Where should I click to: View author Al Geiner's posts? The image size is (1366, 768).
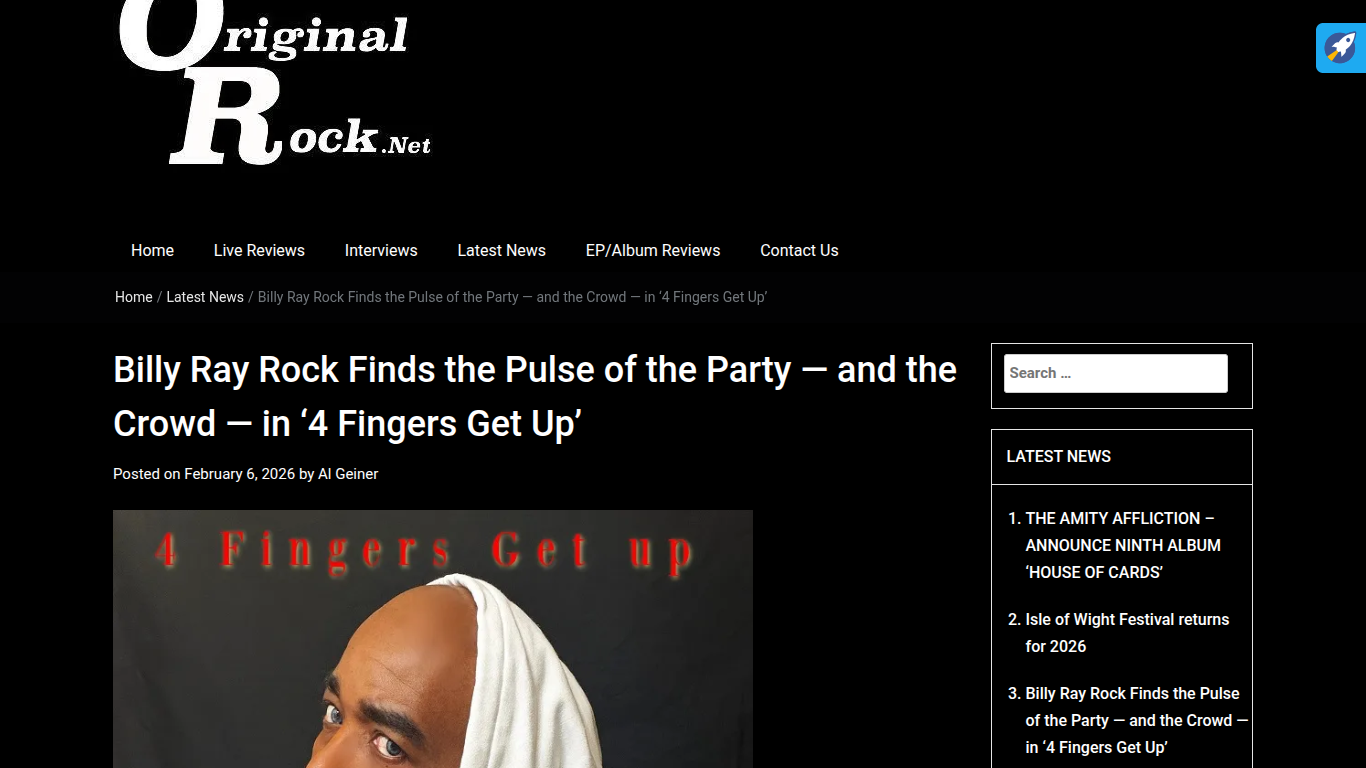(348, 474)
